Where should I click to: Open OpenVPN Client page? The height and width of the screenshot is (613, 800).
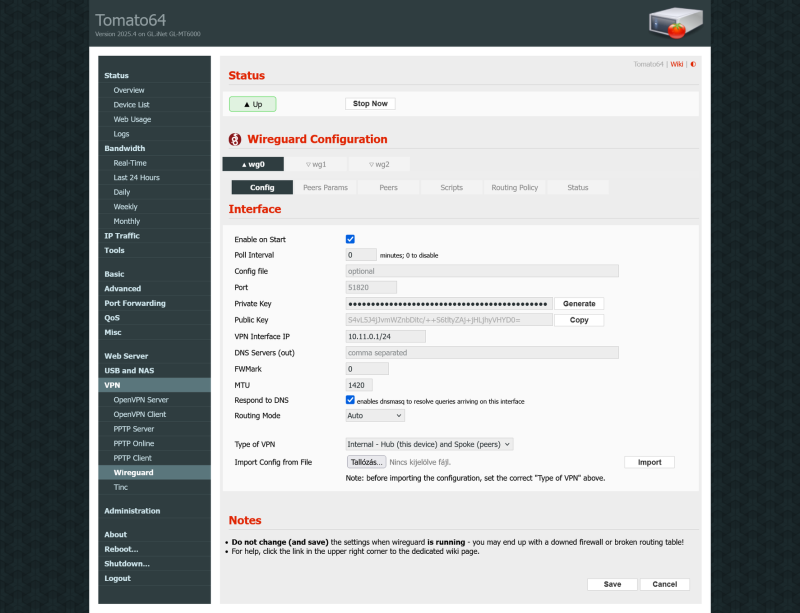click(140, 414)
